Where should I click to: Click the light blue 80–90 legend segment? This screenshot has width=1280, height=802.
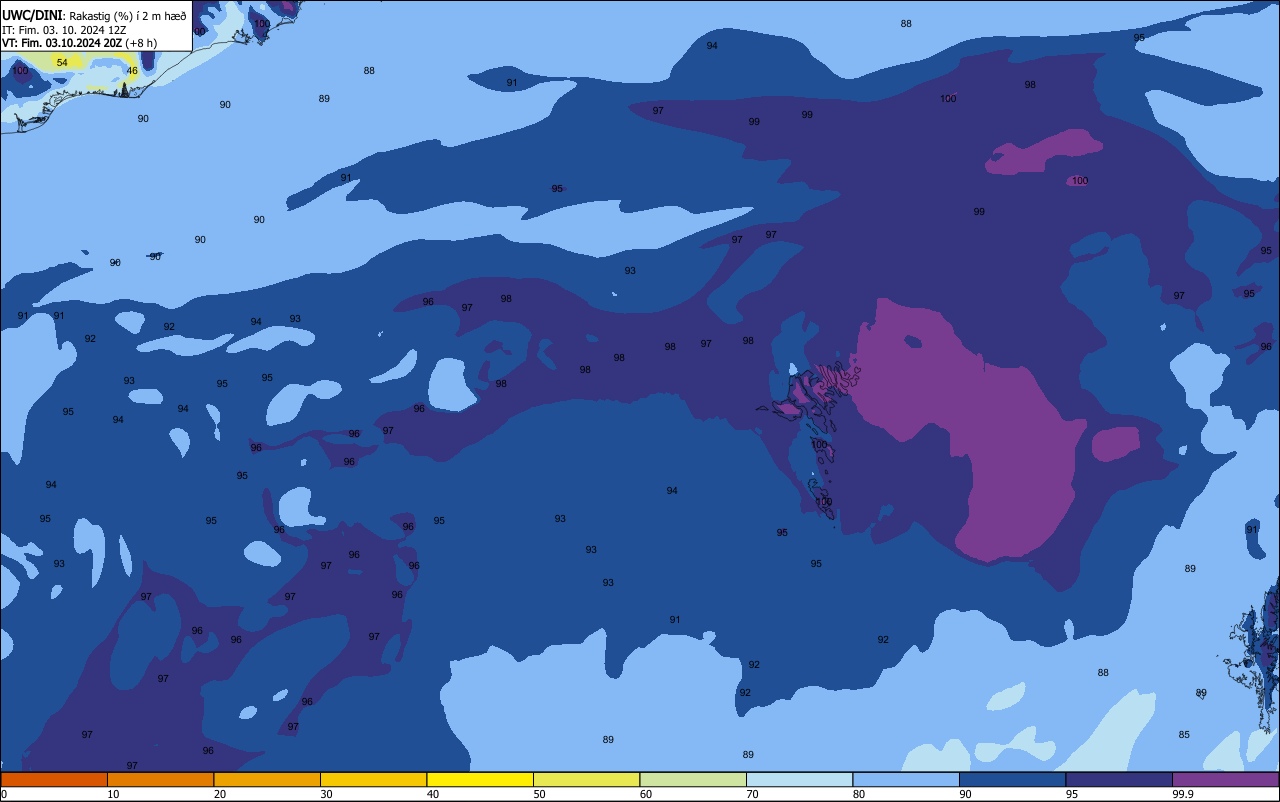pyautogui.click(x=906, y=779)
